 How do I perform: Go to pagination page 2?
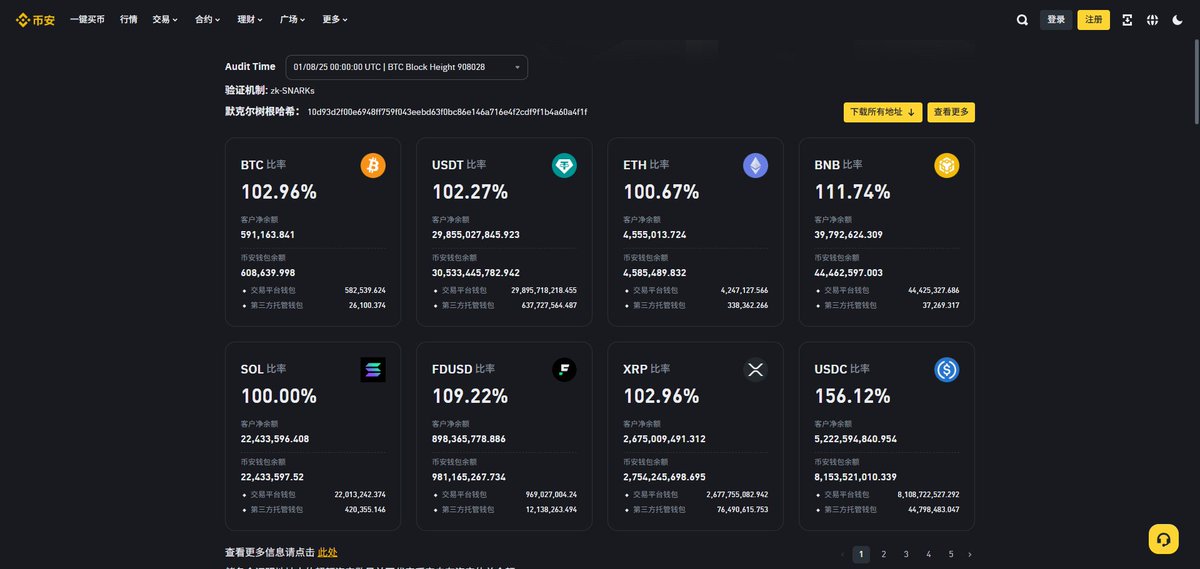click(x=884, y=554)
